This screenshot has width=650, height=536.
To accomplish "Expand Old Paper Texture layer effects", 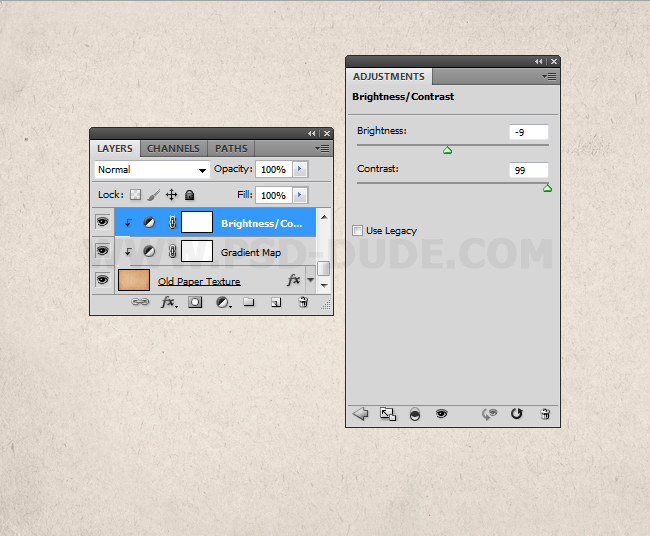I will point(310,280).
